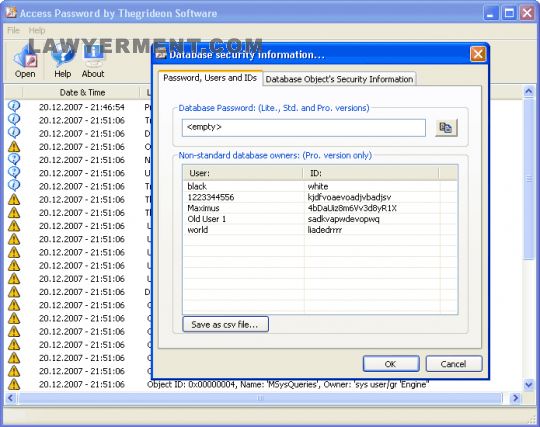Copy the database password with the clipboard icon

(446, 128)
